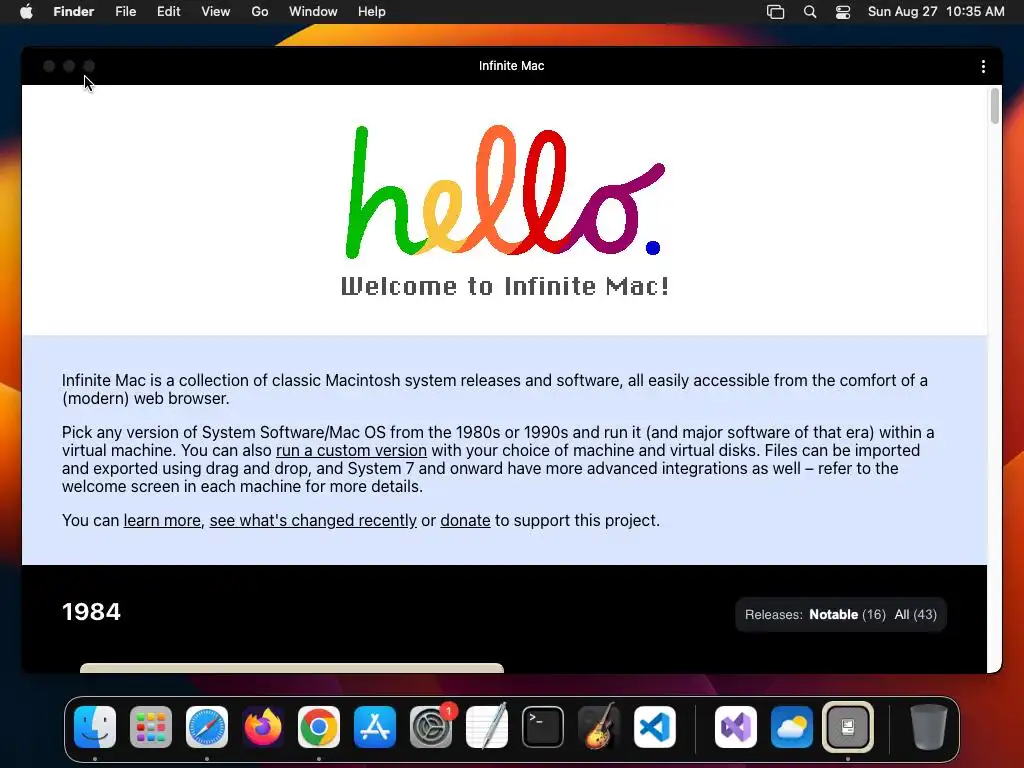The image size is (1024, 768).
Task: Open Control Center in menu bar
Action: click(843, 12)
